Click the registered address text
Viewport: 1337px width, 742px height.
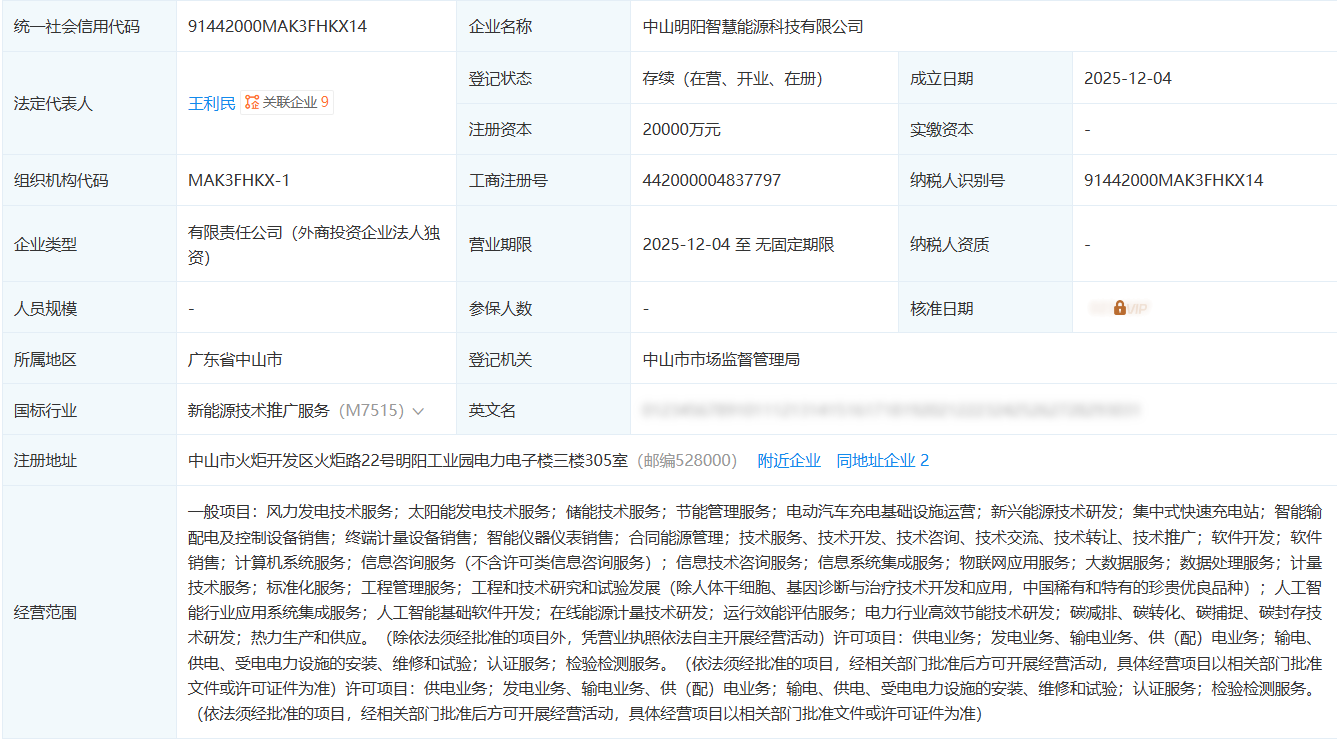coord(408,460)
